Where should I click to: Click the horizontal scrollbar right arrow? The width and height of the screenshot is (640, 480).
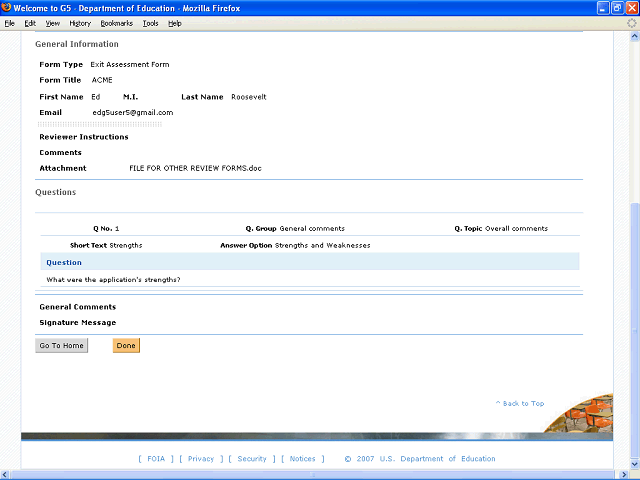(624, 475)
